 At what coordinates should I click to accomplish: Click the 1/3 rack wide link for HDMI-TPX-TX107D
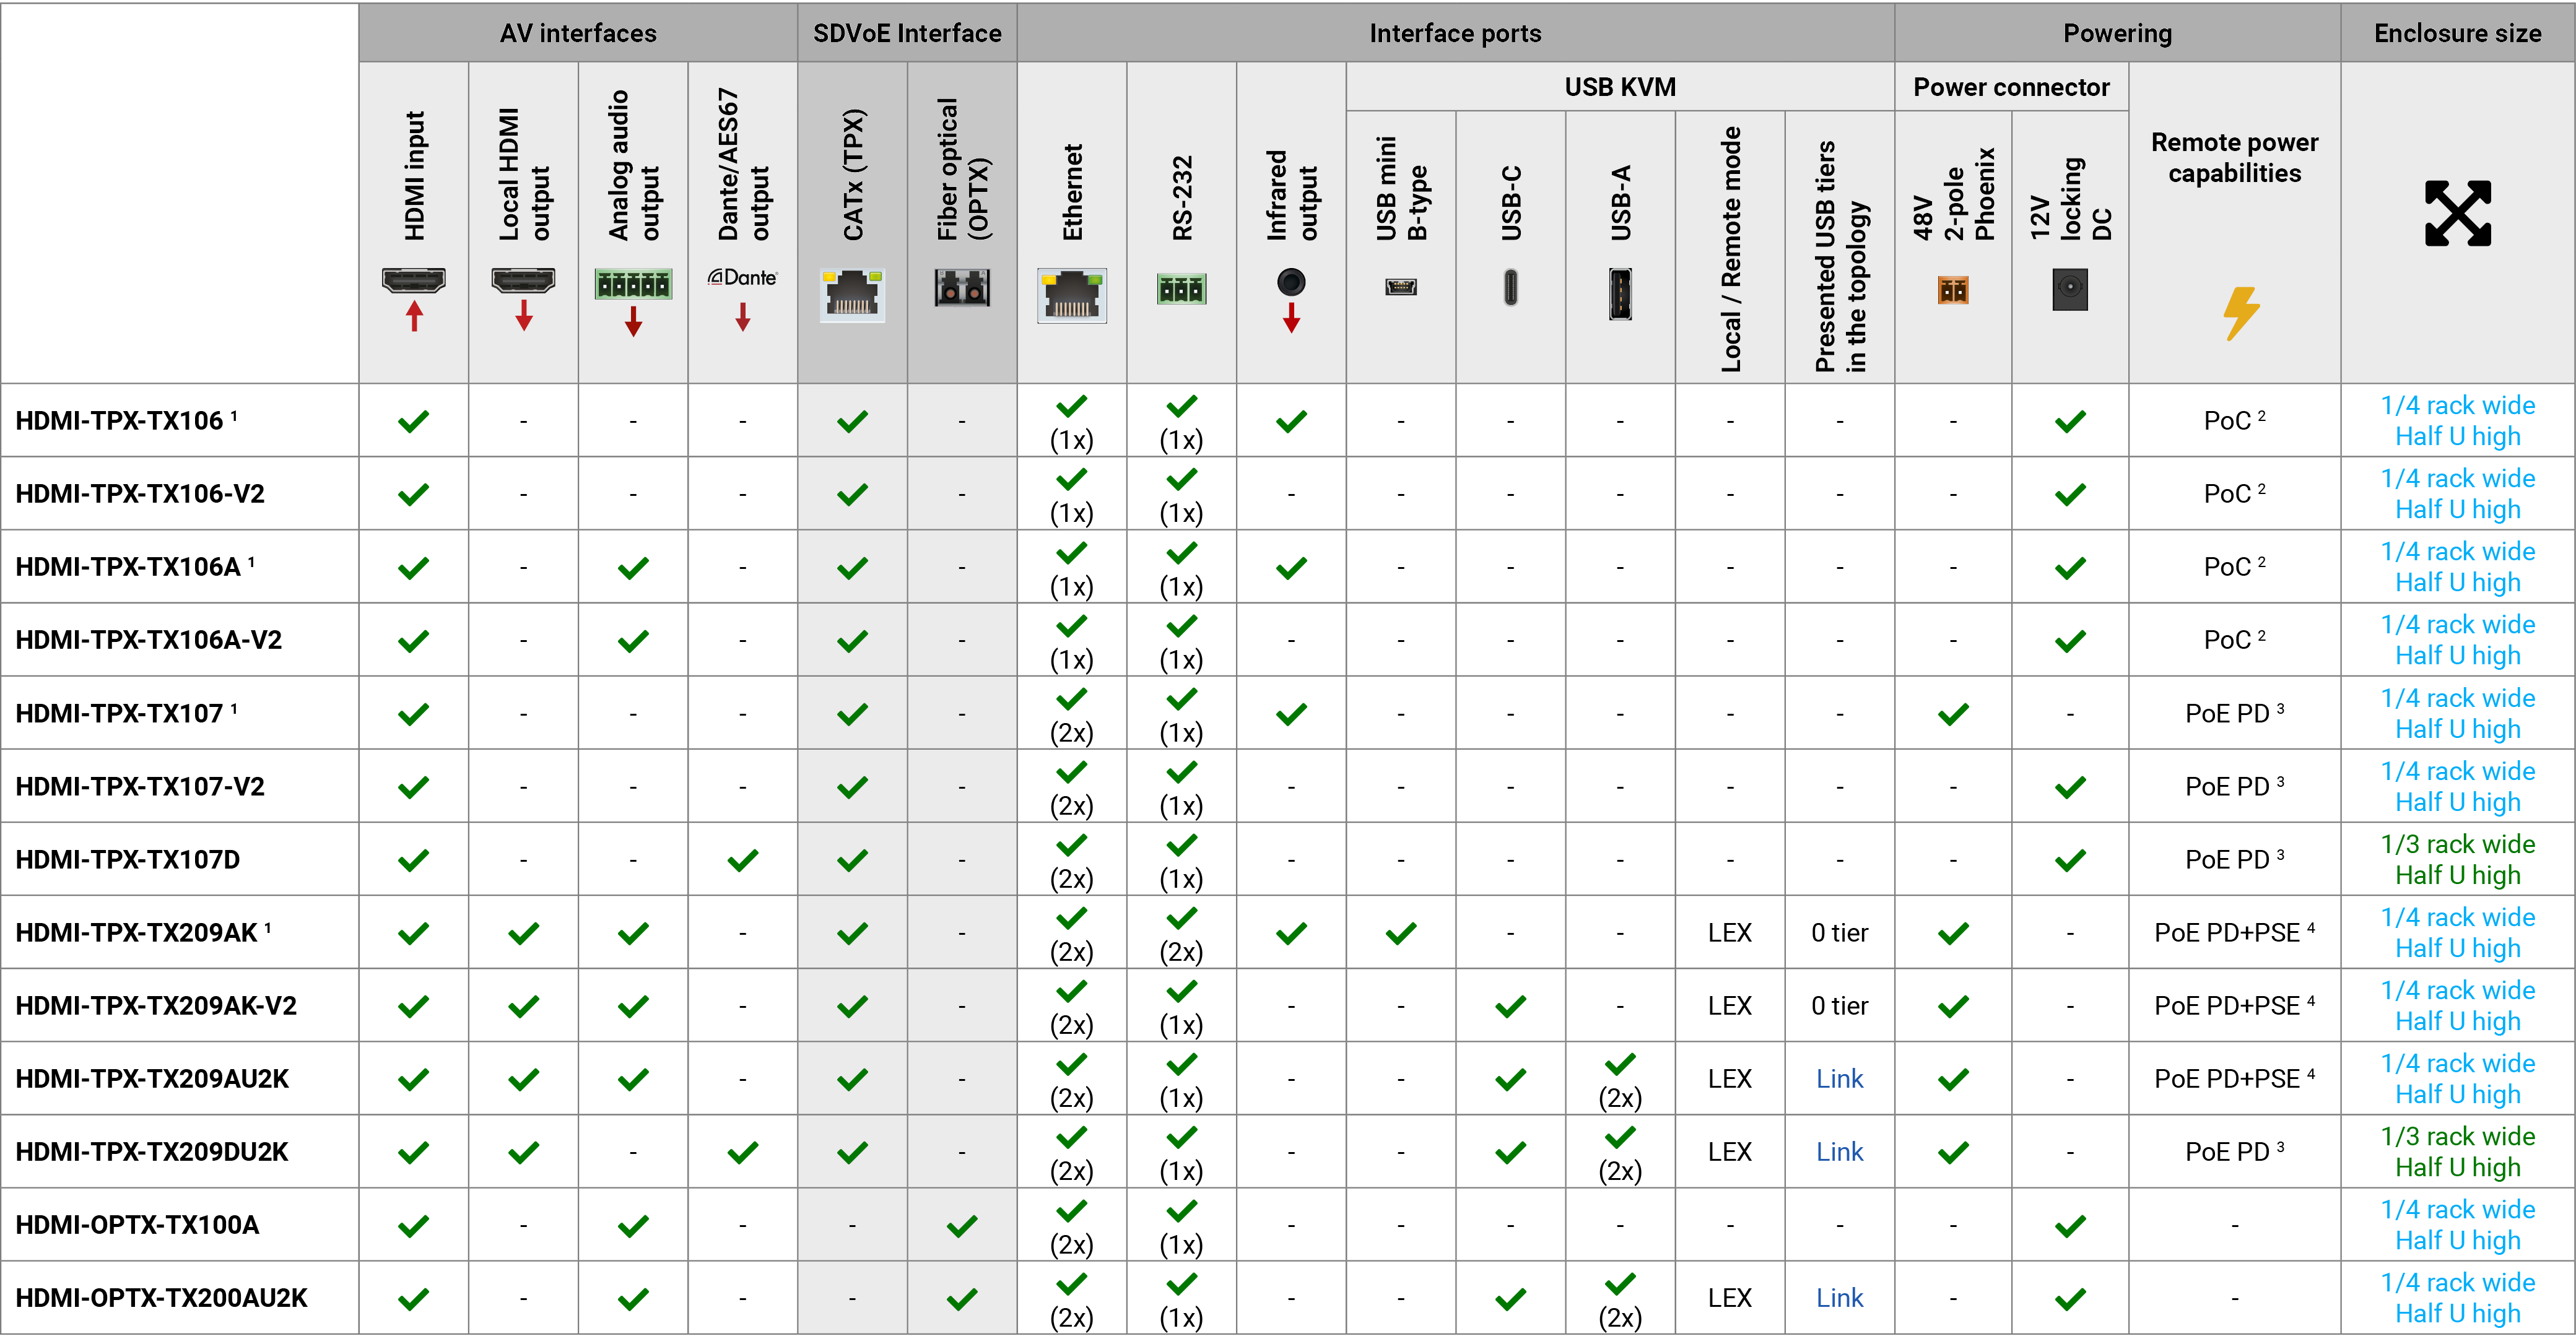(x=2457, y=844)
